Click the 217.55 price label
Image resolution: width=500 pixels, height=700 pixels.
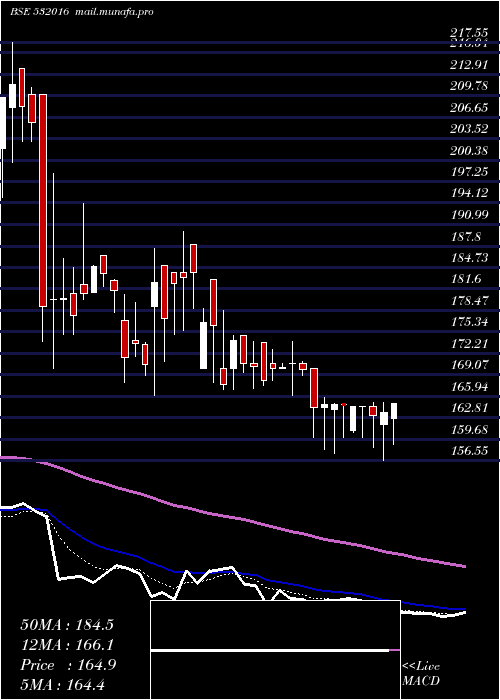click(x=468, y=33)
